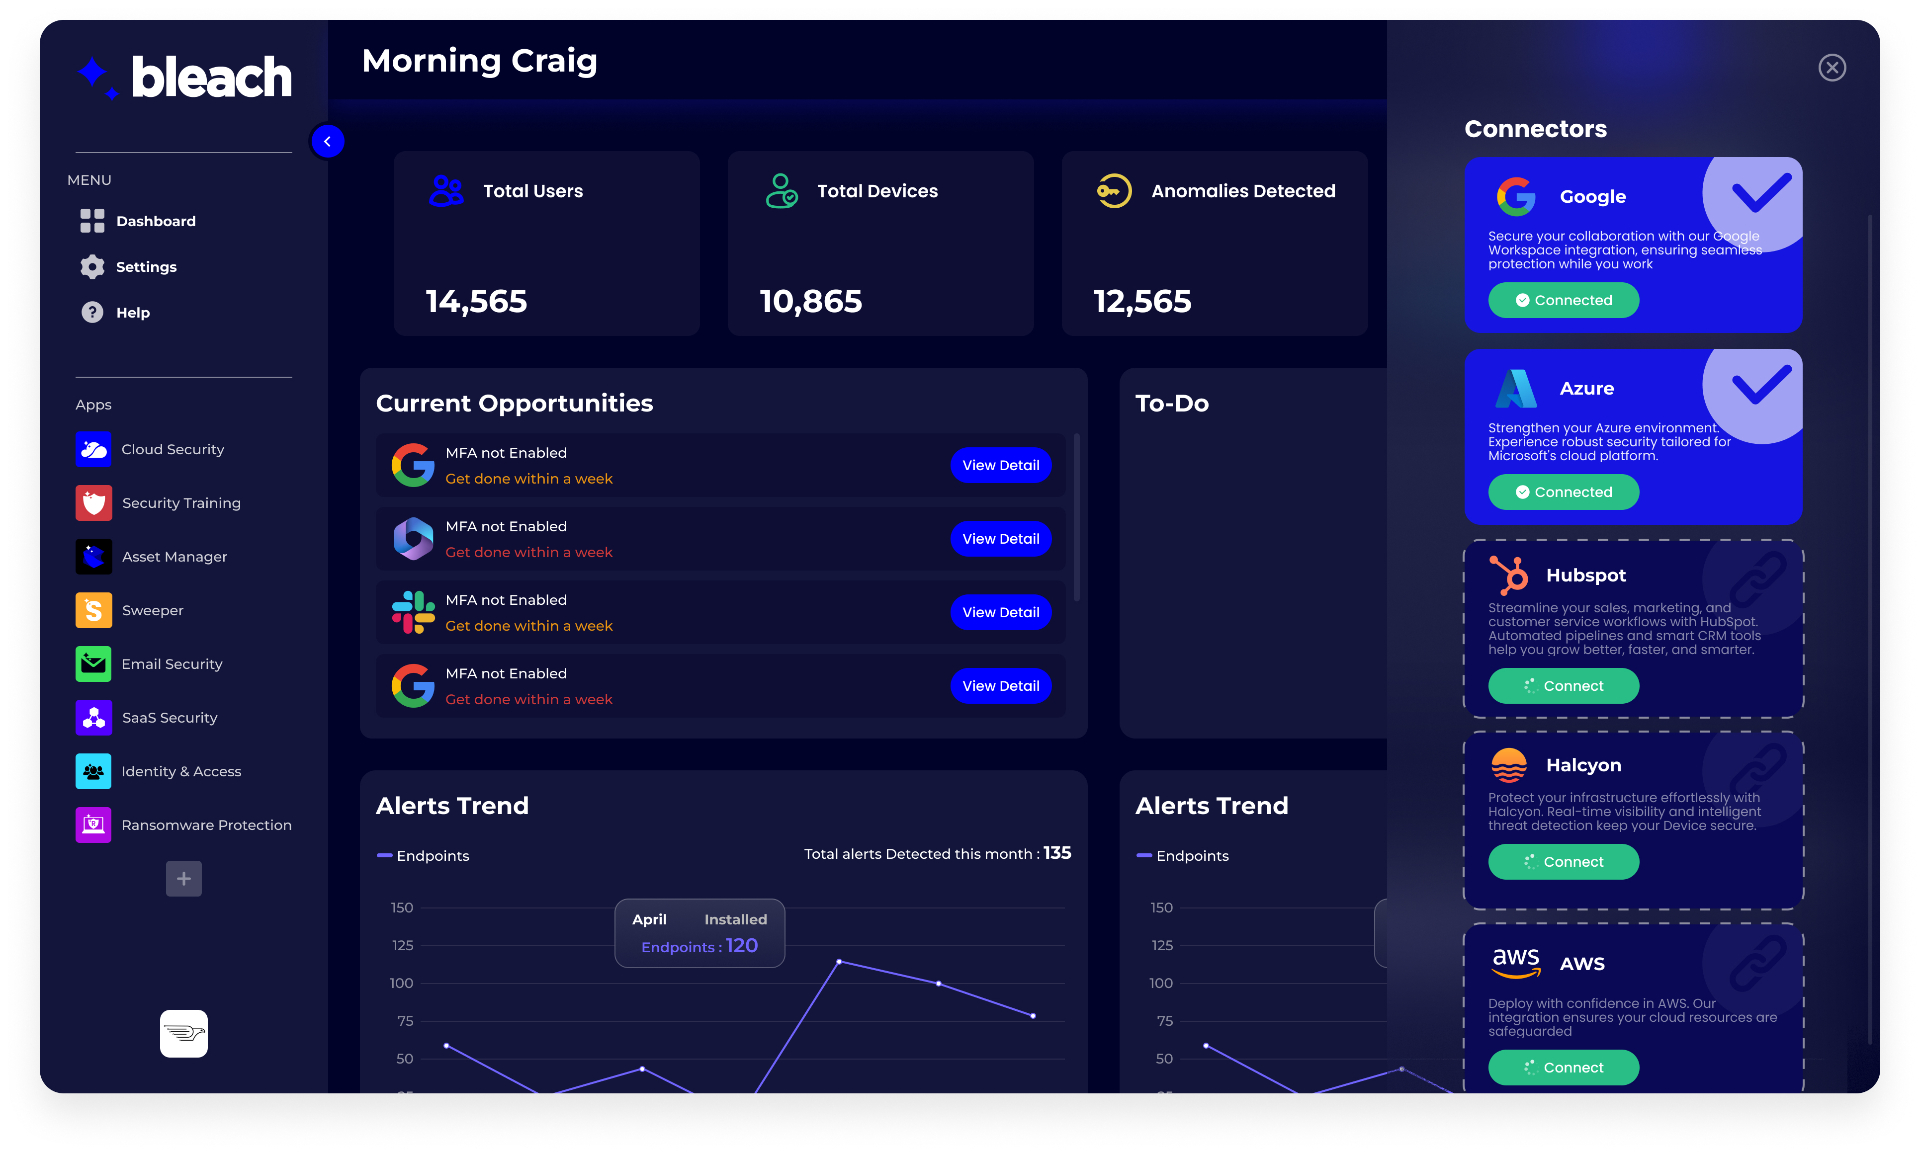Click the Azure Connected status button
The height and width of the screenshot is (1153, 1920).
(x=1563, y=492)
